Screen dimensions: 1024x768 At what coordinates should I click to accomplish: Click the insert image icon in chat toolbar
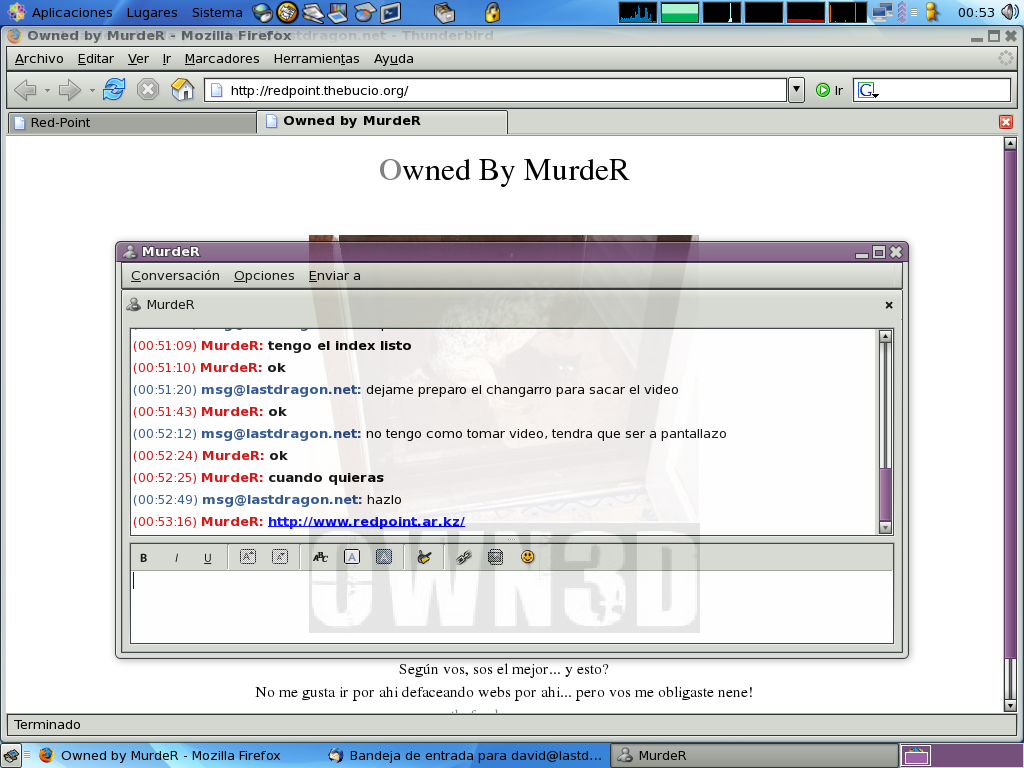pyautogui.click(x=494, y=557)
